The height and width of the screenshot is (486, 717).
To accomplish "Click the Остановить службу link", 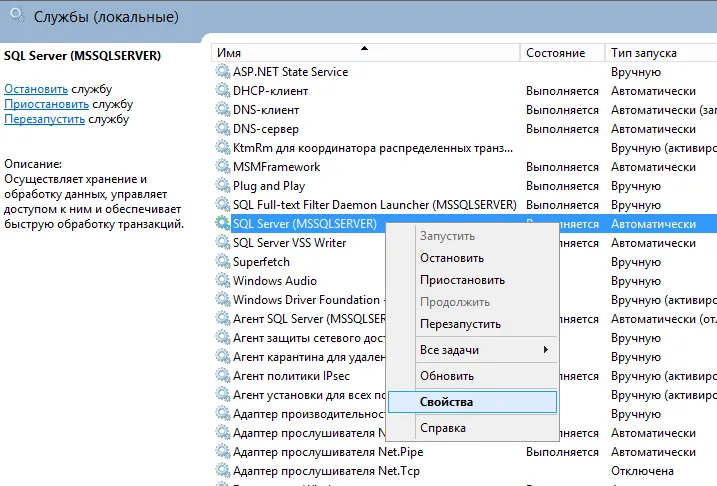I will 36,89.
